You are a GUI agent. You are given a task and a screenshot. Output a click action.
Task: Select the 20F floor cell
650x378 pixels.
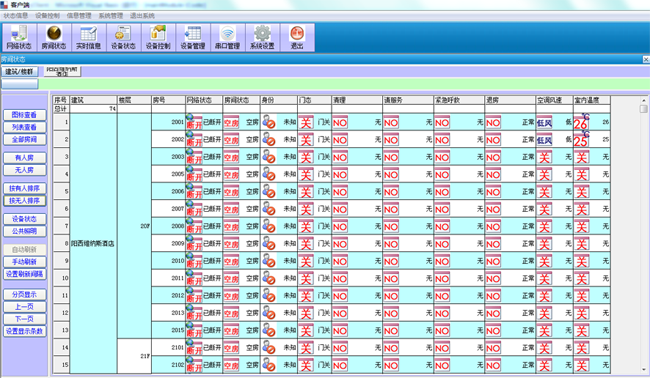click(134, 226)
